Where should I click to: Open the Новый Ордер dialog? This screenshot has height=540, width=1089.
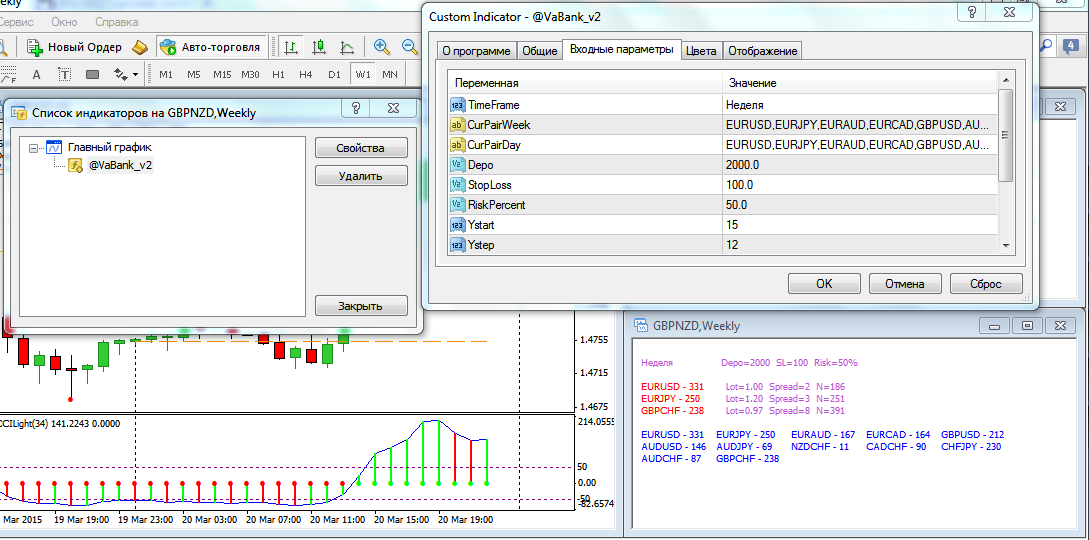74,47
